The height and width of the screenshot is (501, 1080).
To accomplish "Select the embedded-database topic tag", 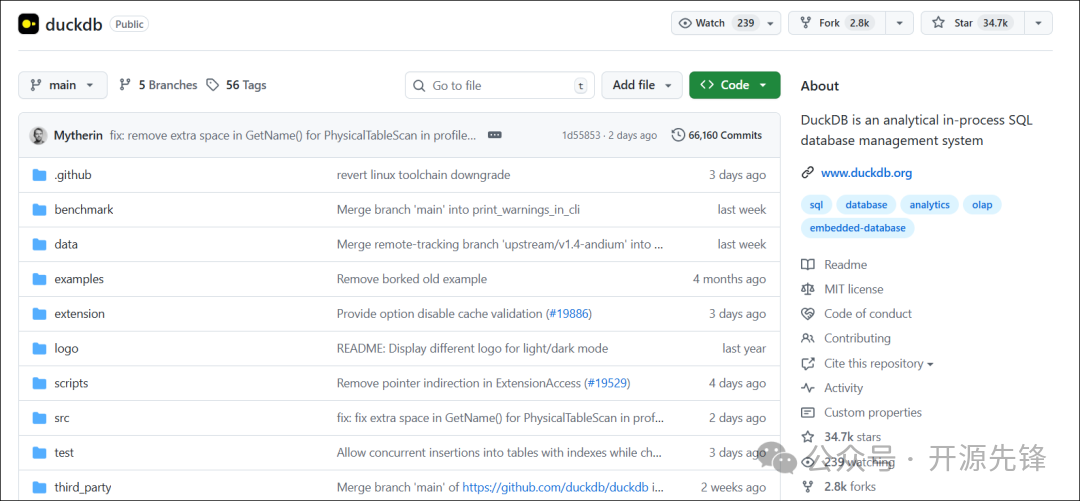I will click(x=858, y=227).
